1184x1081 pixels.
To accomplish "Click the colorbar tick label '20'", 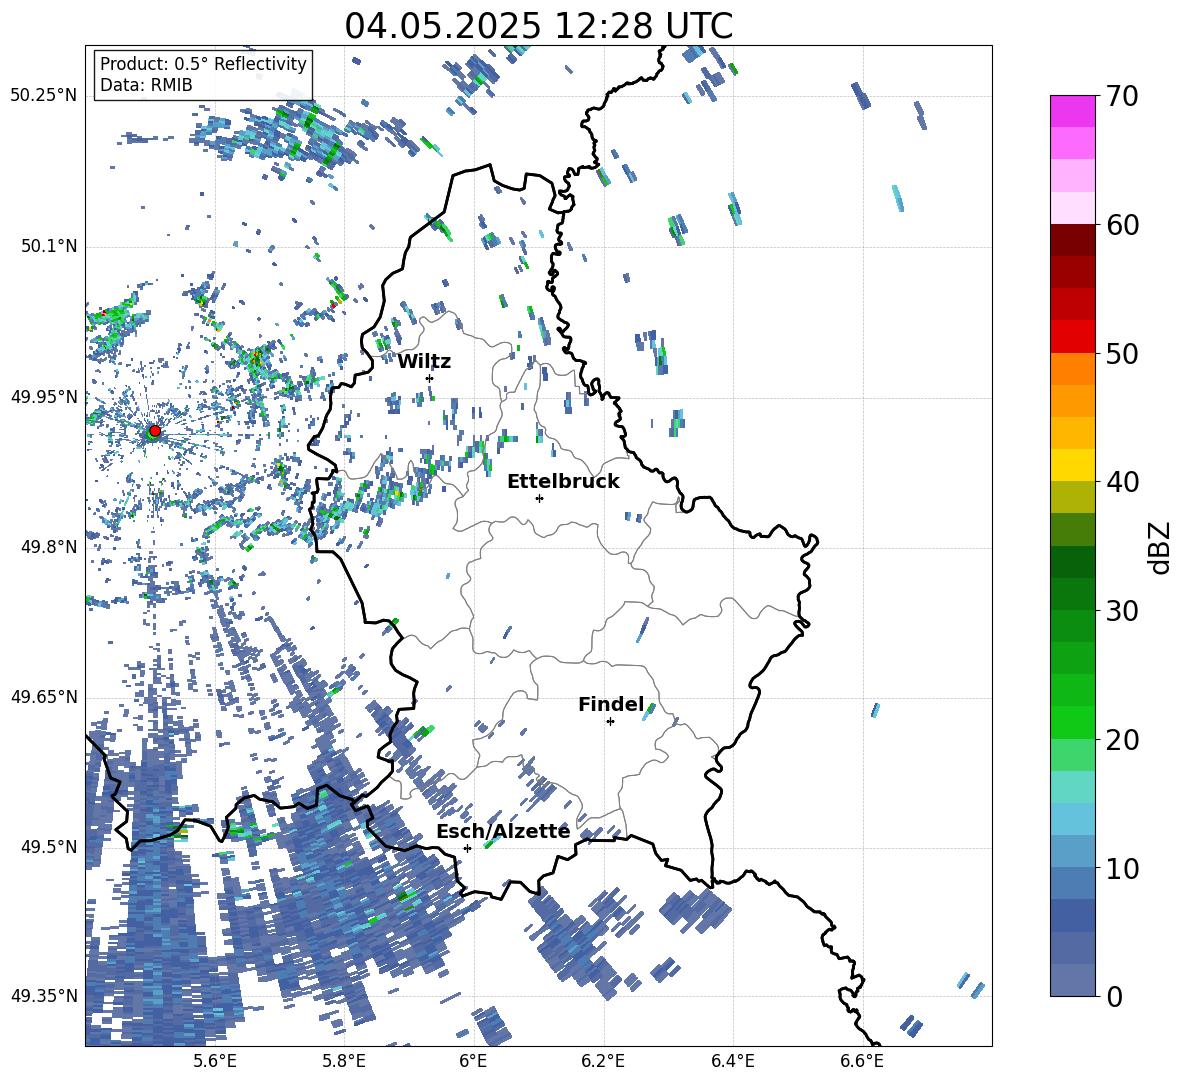I will pyautogui.click(x=1122, y=740).
